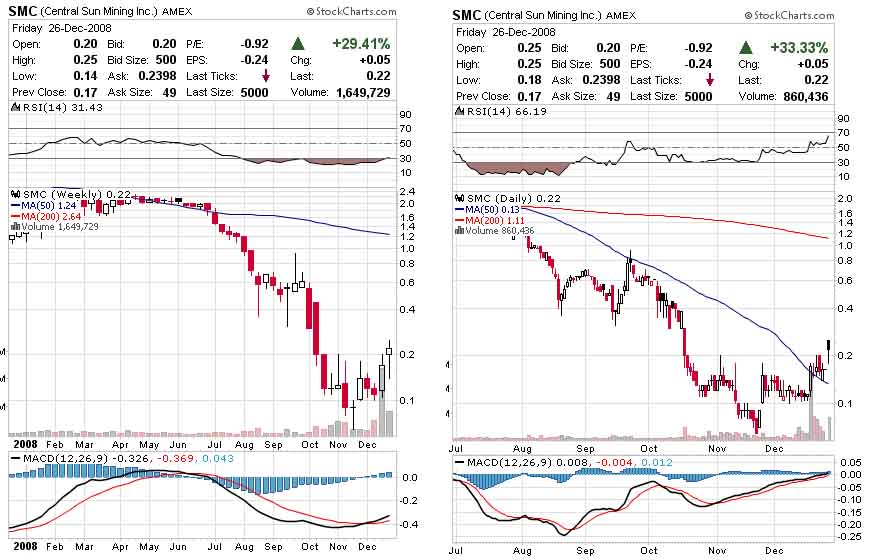
Task: Click the Last 0.22 value in daily chart
Action: click(x=816, y=80)
